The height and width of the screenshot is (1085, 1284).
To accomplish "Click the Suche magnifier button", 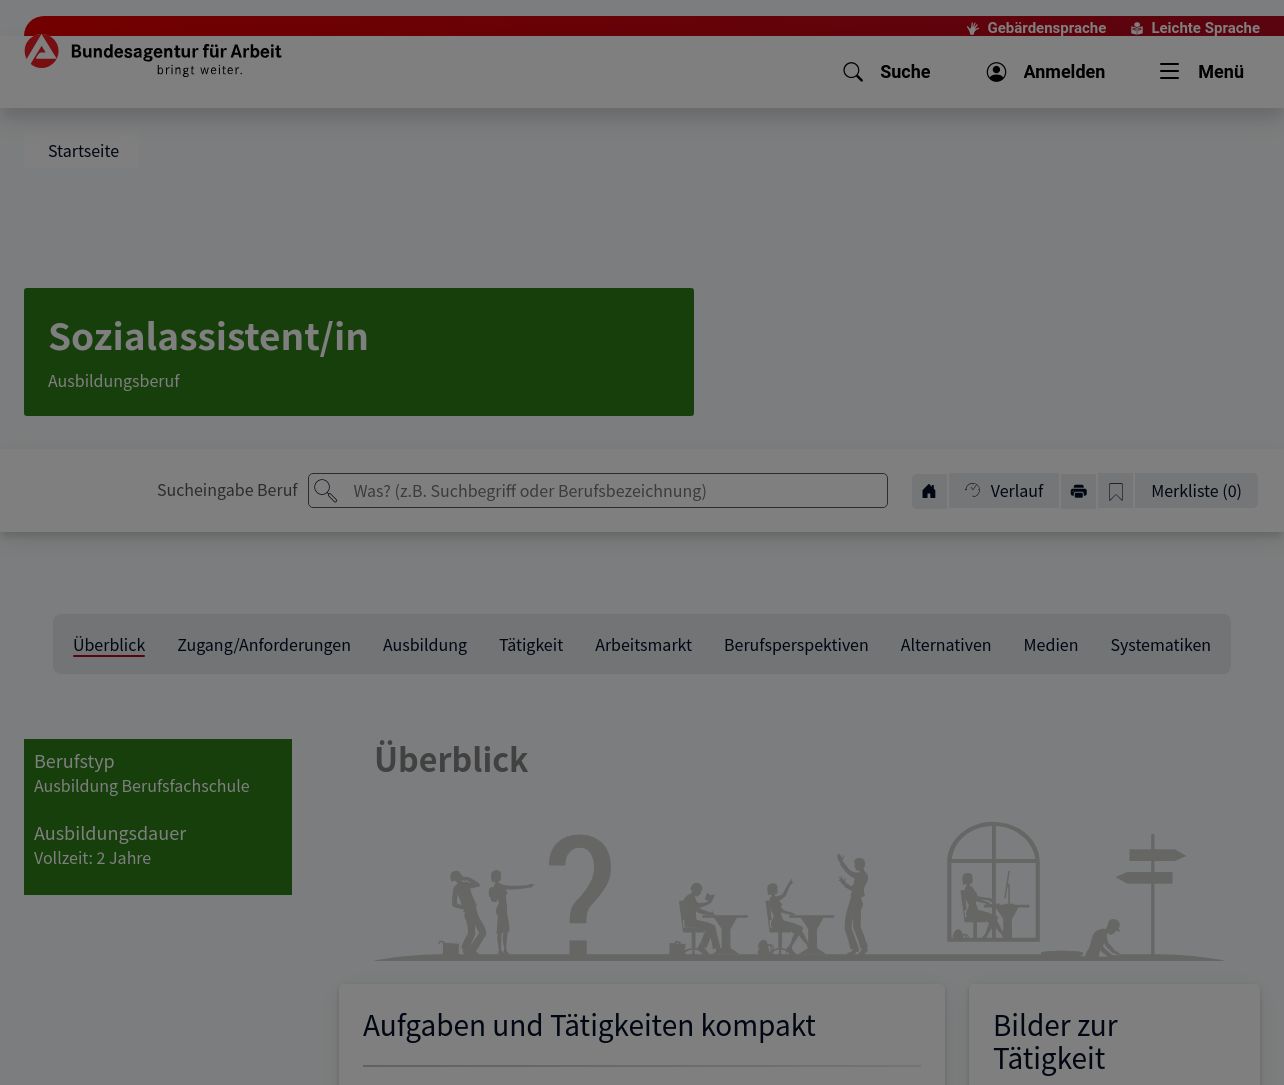I will point(887,72).
